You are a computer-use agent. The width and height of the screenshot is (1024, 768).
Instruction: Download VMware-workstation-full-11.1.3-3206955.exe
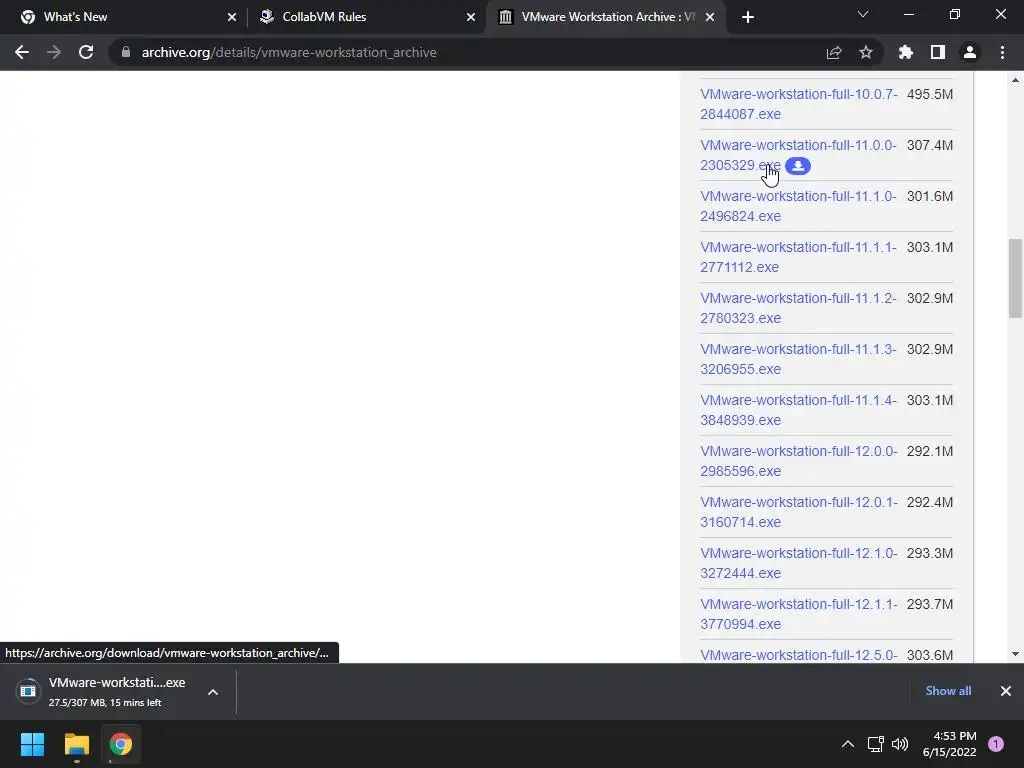pyautogui.click(x=798, y=359)
